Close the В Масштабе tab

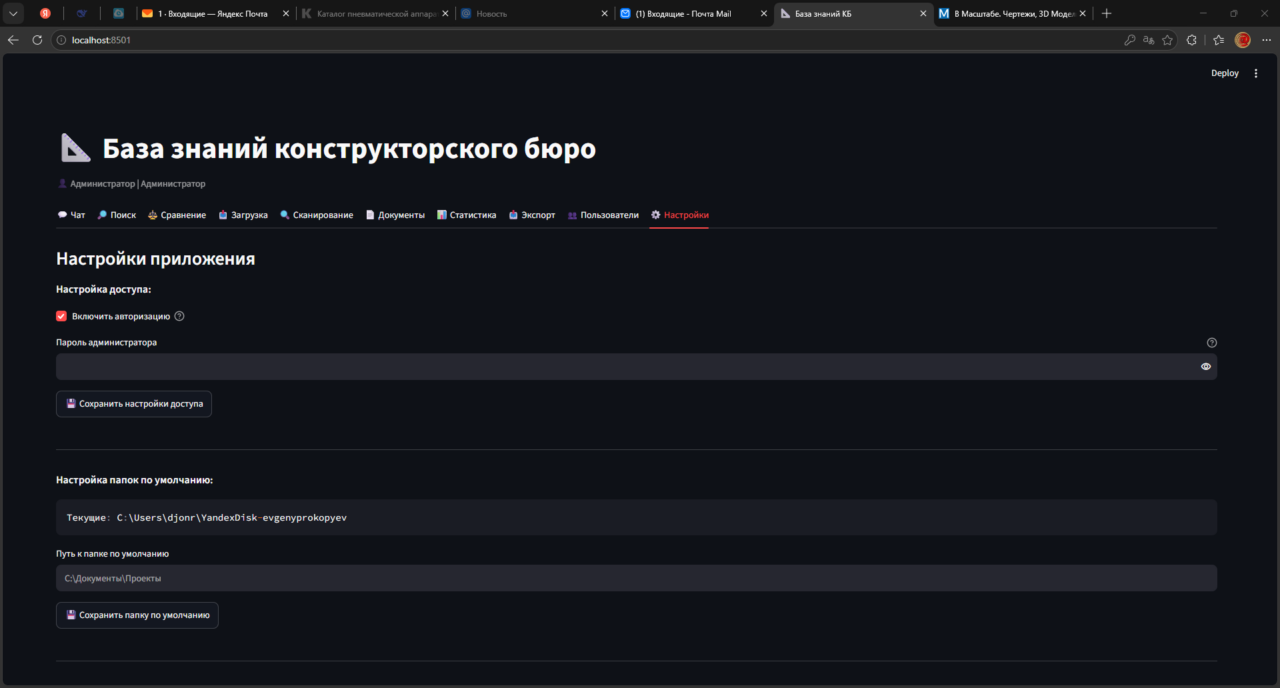[1082, 14]
